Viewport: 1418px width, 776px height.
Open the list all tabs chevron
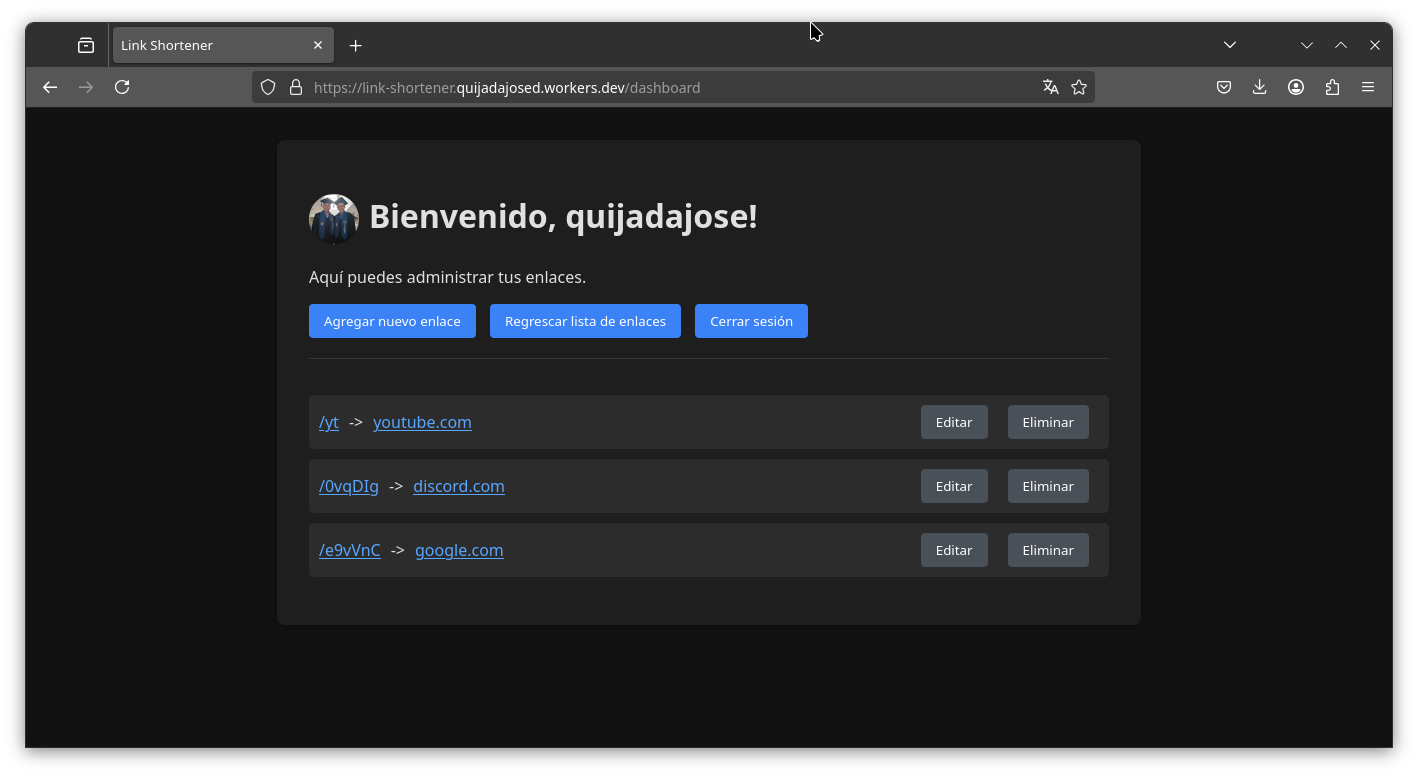pos(1230,44)
